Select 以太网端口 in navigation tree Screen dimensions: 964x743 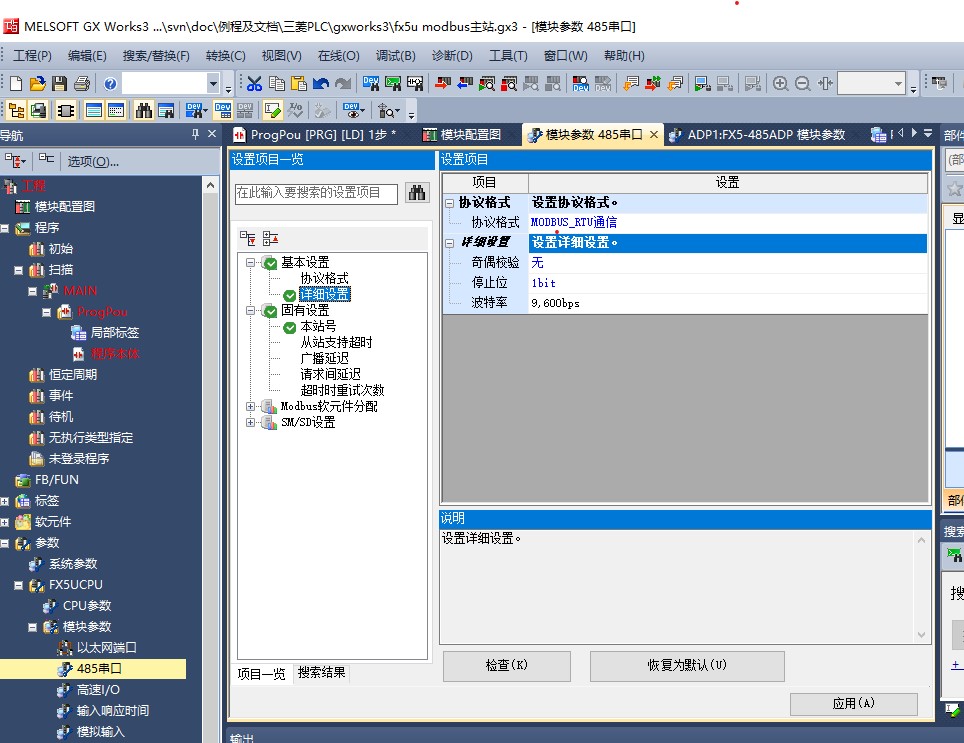(x=106, y=648)
